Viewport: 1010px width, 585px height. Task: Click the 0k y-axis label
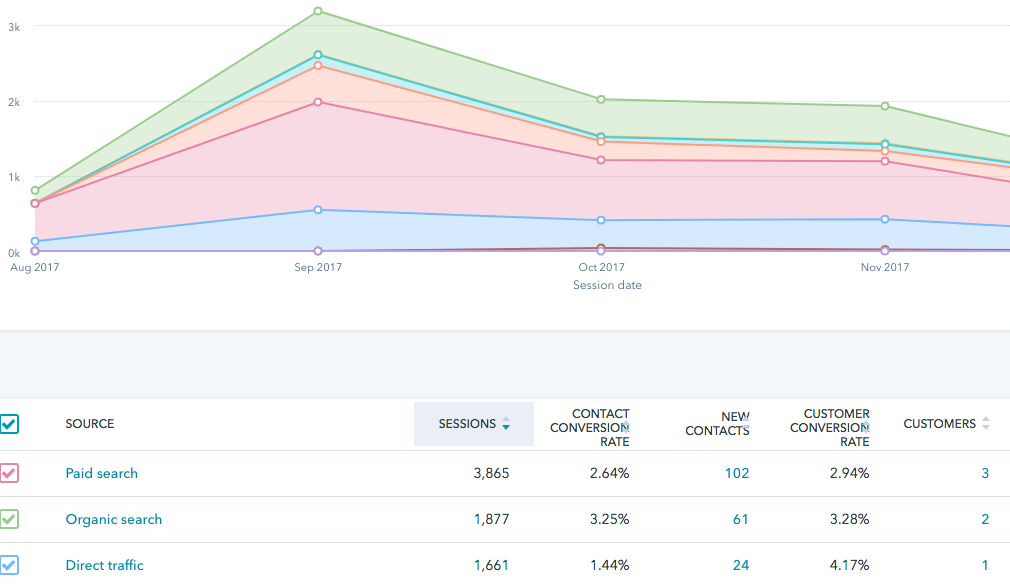click(x=14, y=253)
